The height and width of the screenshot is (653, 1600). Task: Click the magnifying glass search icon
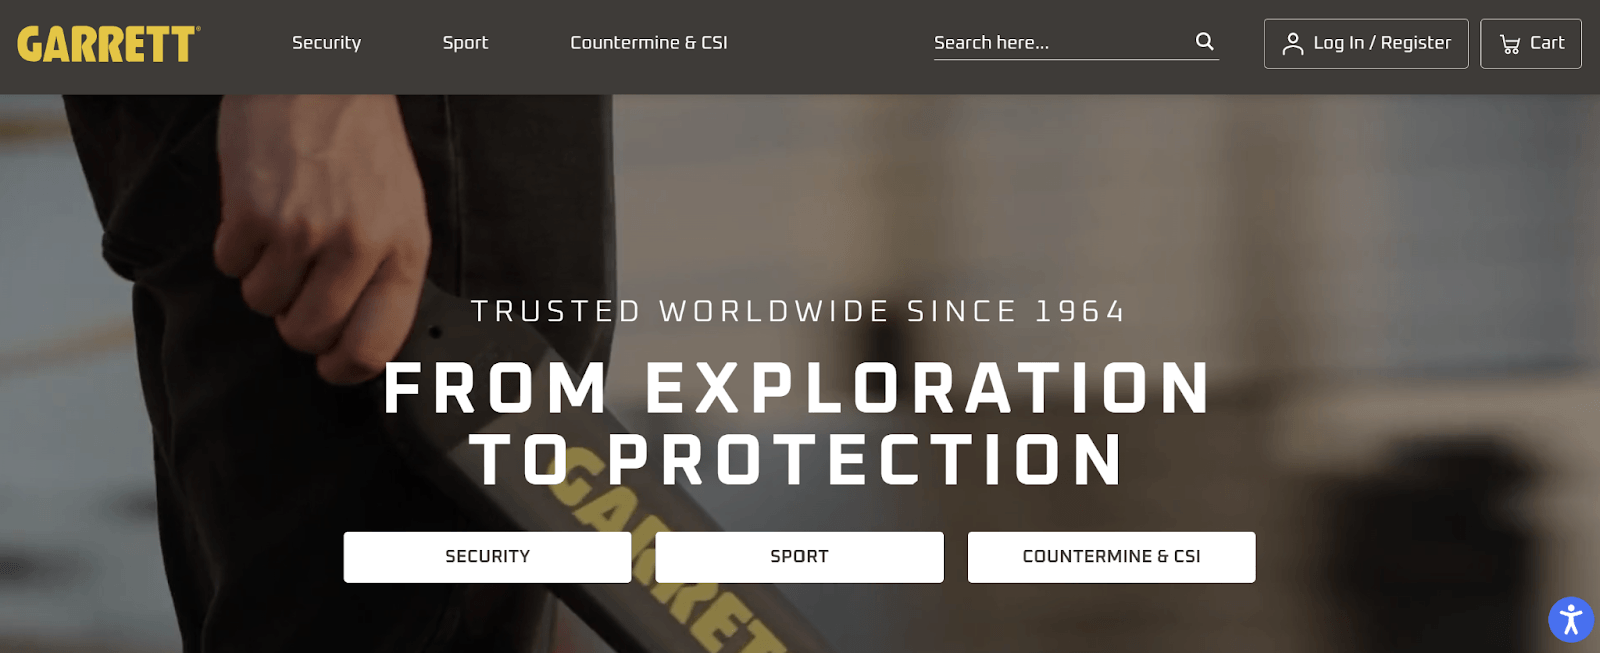(1204, 42)
